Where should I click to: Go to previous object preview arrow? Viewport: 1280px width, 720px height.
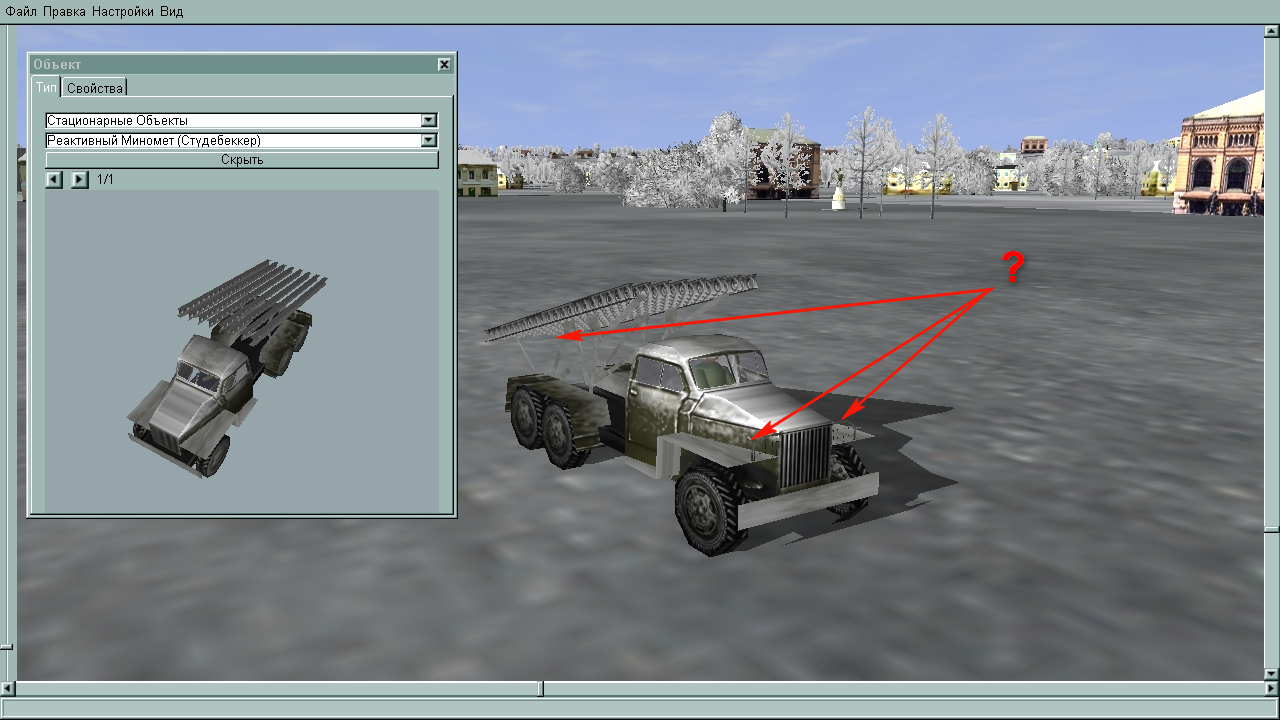click(x=54, y=180)
